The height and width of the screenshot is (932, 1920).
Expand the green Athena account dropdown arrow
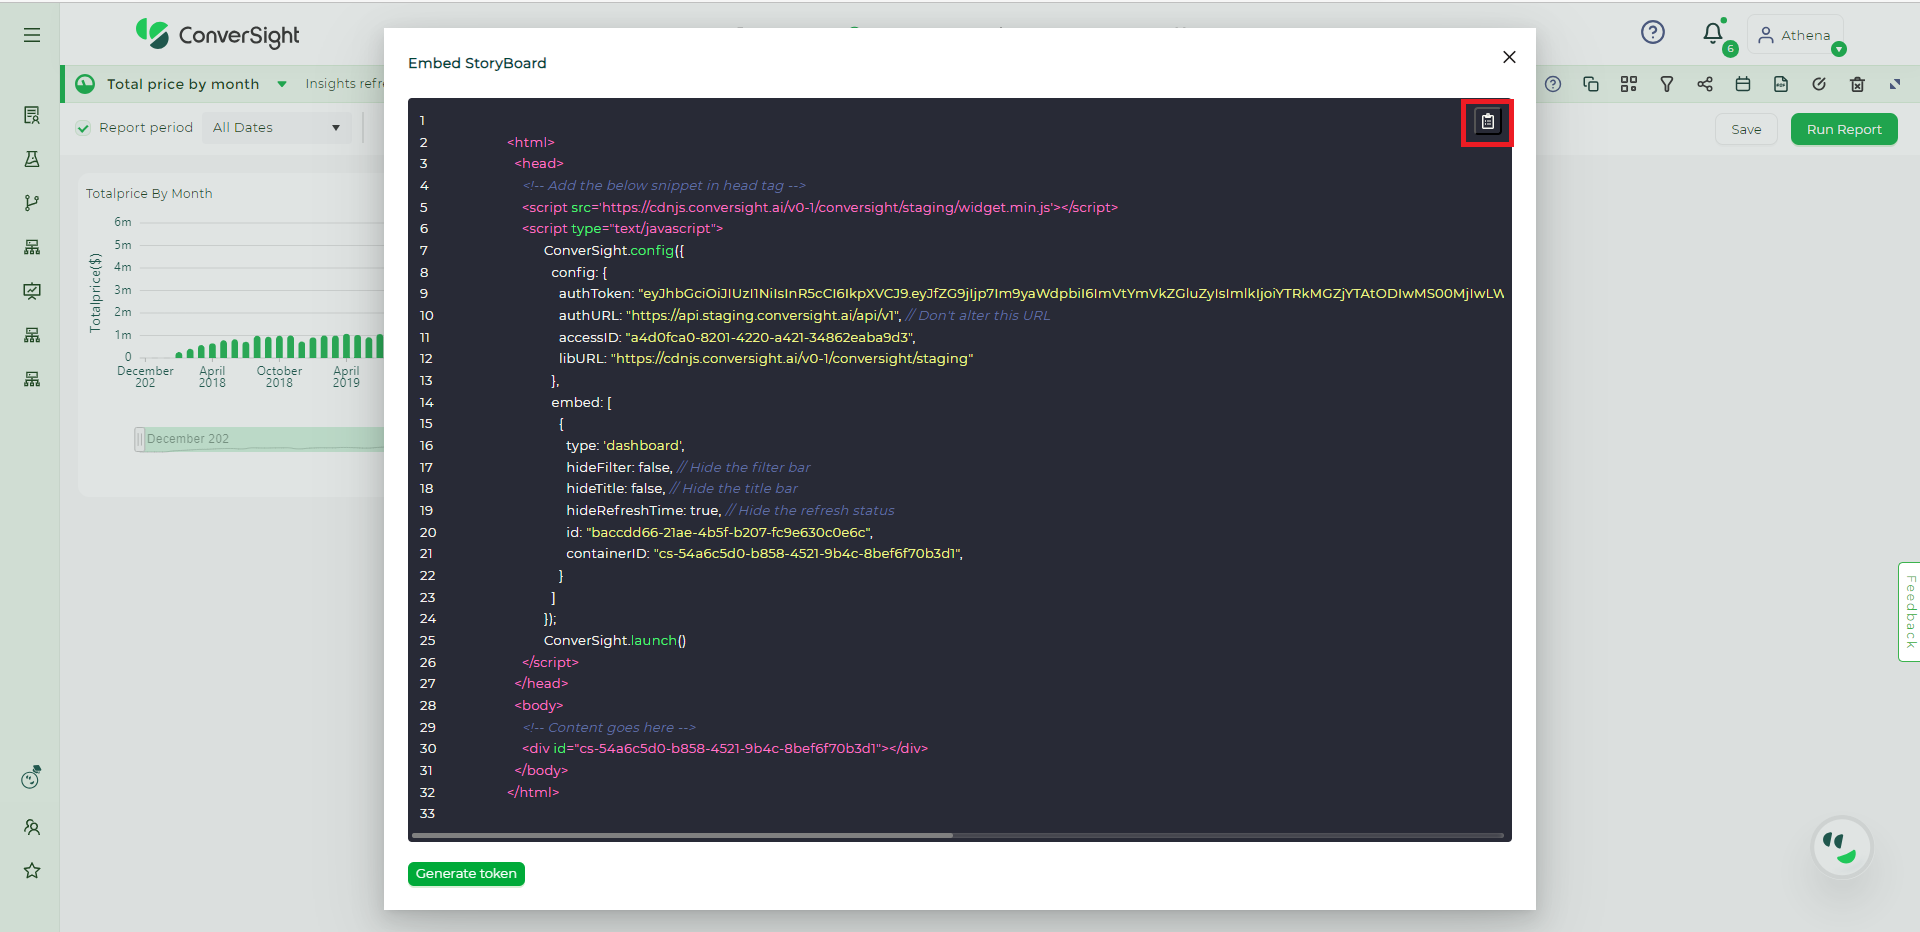point(1839,49)
